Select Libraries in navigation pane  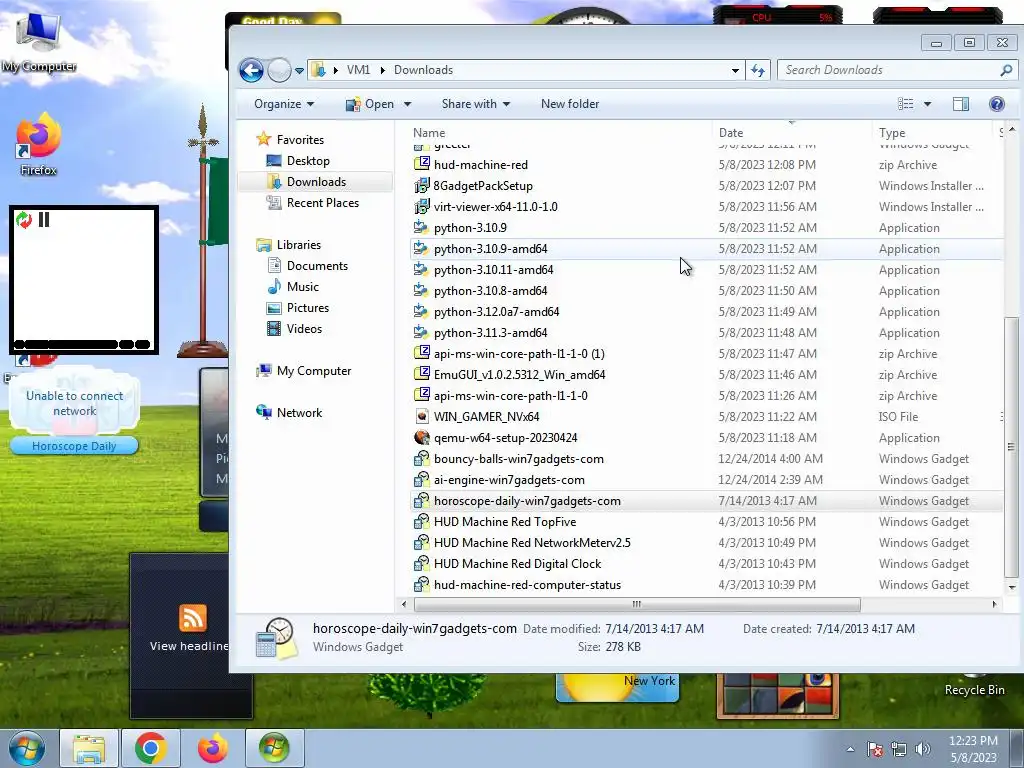click(x=298, y=245)
